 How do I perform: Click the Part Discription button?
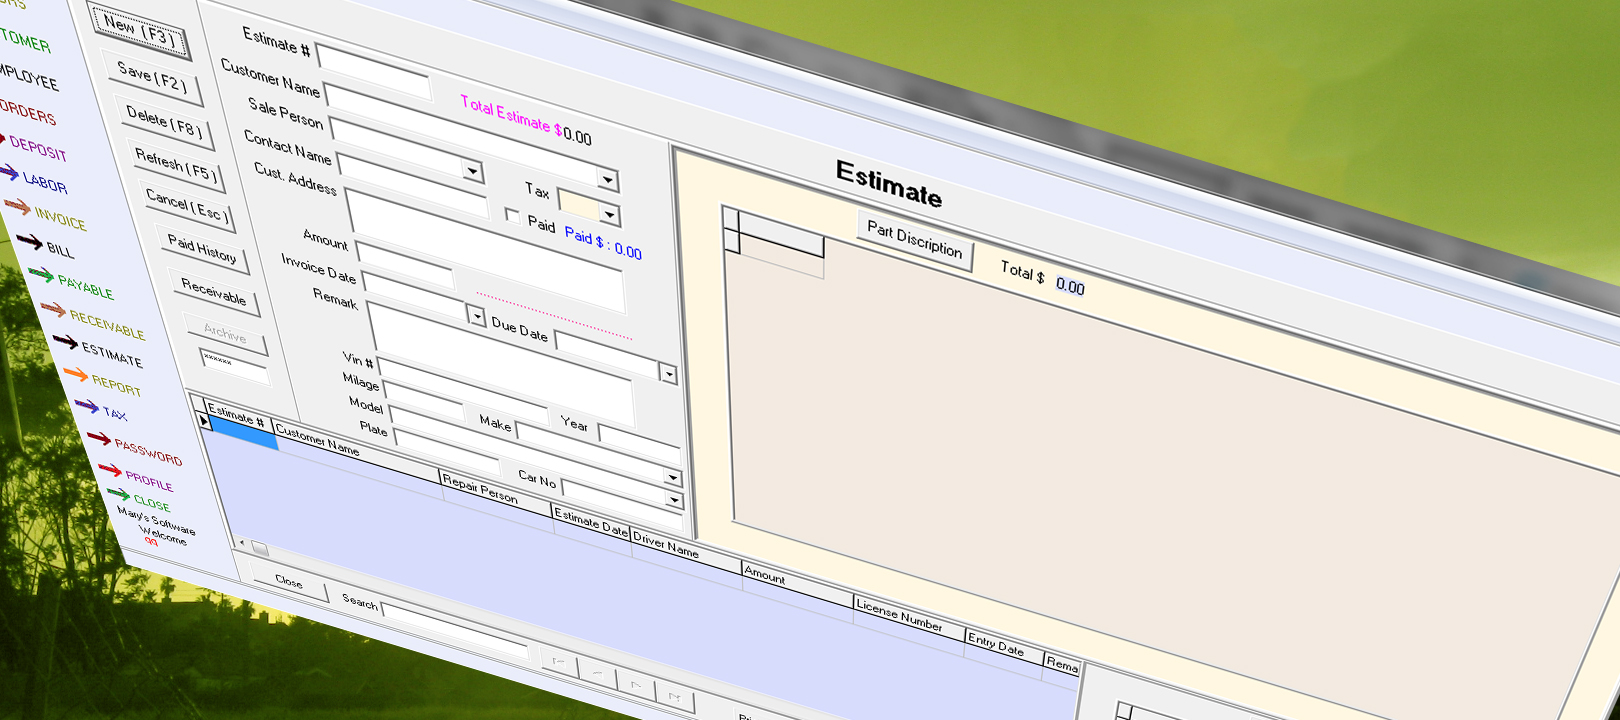point(914,241)
